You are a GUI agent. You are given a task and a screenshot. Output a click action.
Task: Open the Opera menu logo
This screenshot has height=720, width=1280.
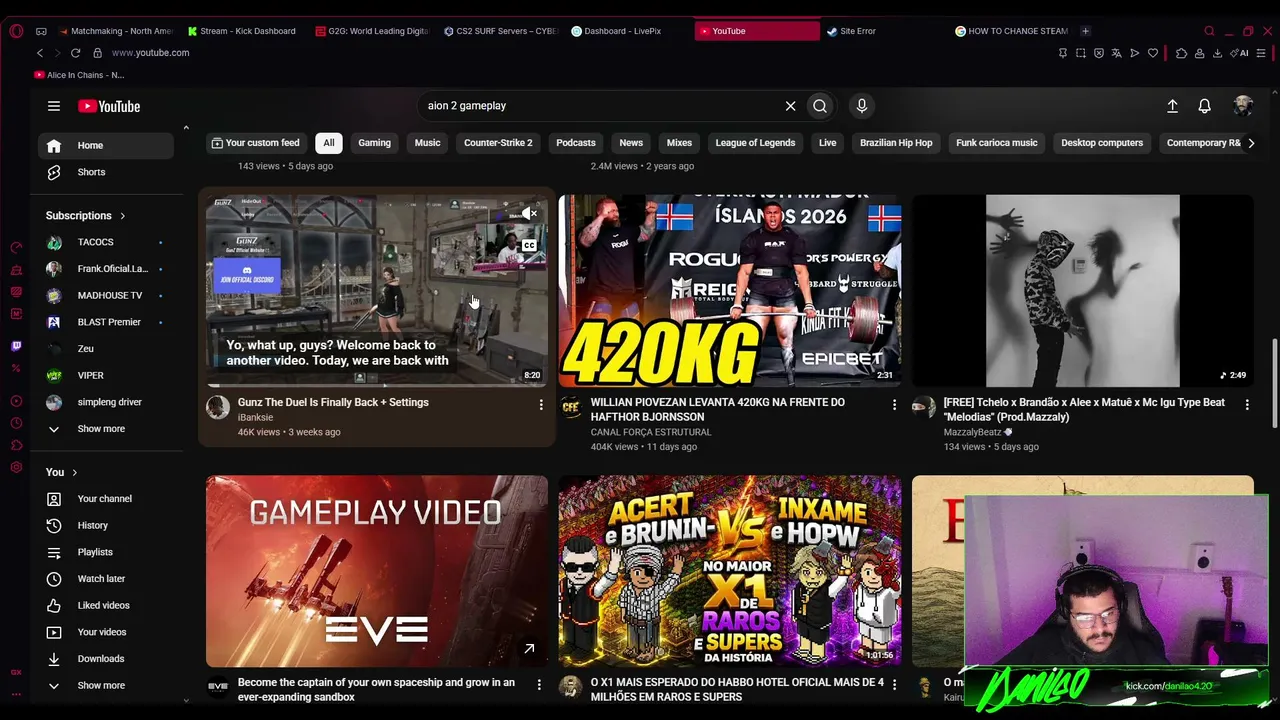click(16, 31)
